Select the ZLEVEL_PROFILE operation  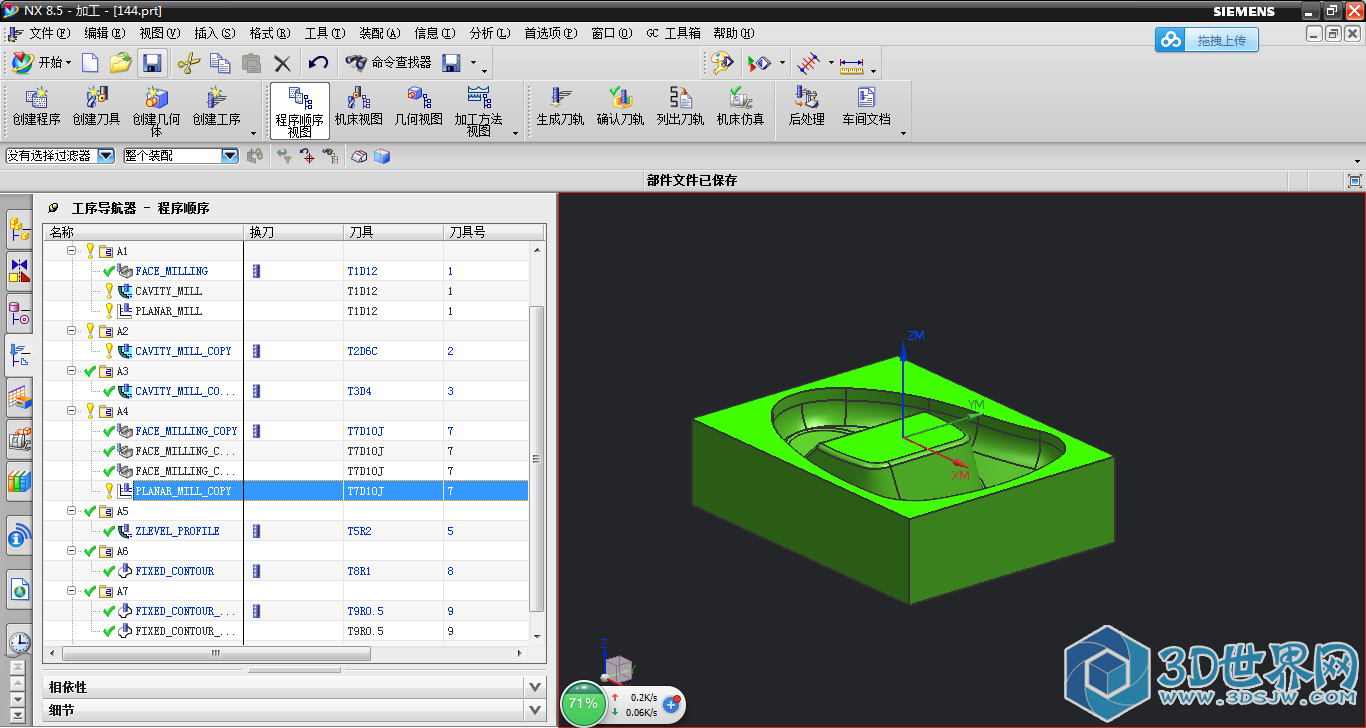pyautogui.click(x=177, y=531)
